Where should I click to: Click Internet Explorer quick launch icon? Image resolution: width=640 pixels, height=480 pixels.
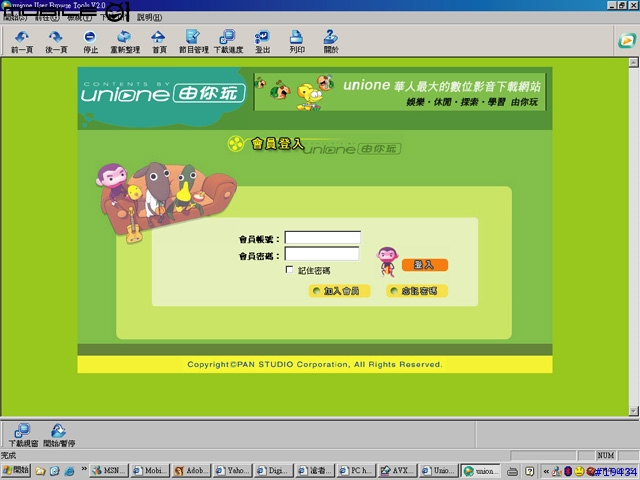pos(69,471)
